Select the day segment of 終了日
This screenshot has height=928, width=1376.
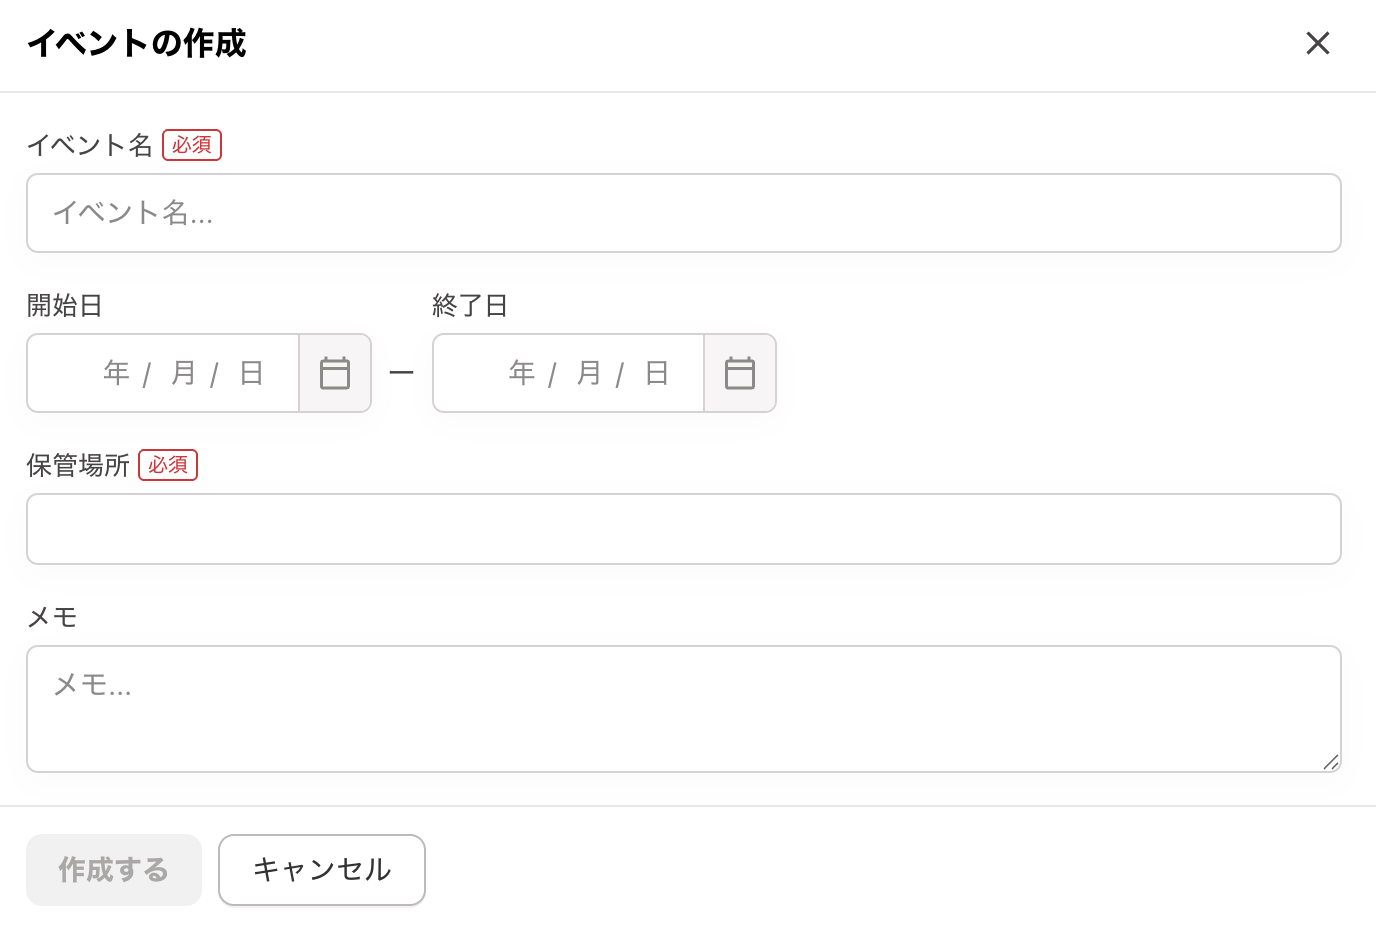click(657, 373)
